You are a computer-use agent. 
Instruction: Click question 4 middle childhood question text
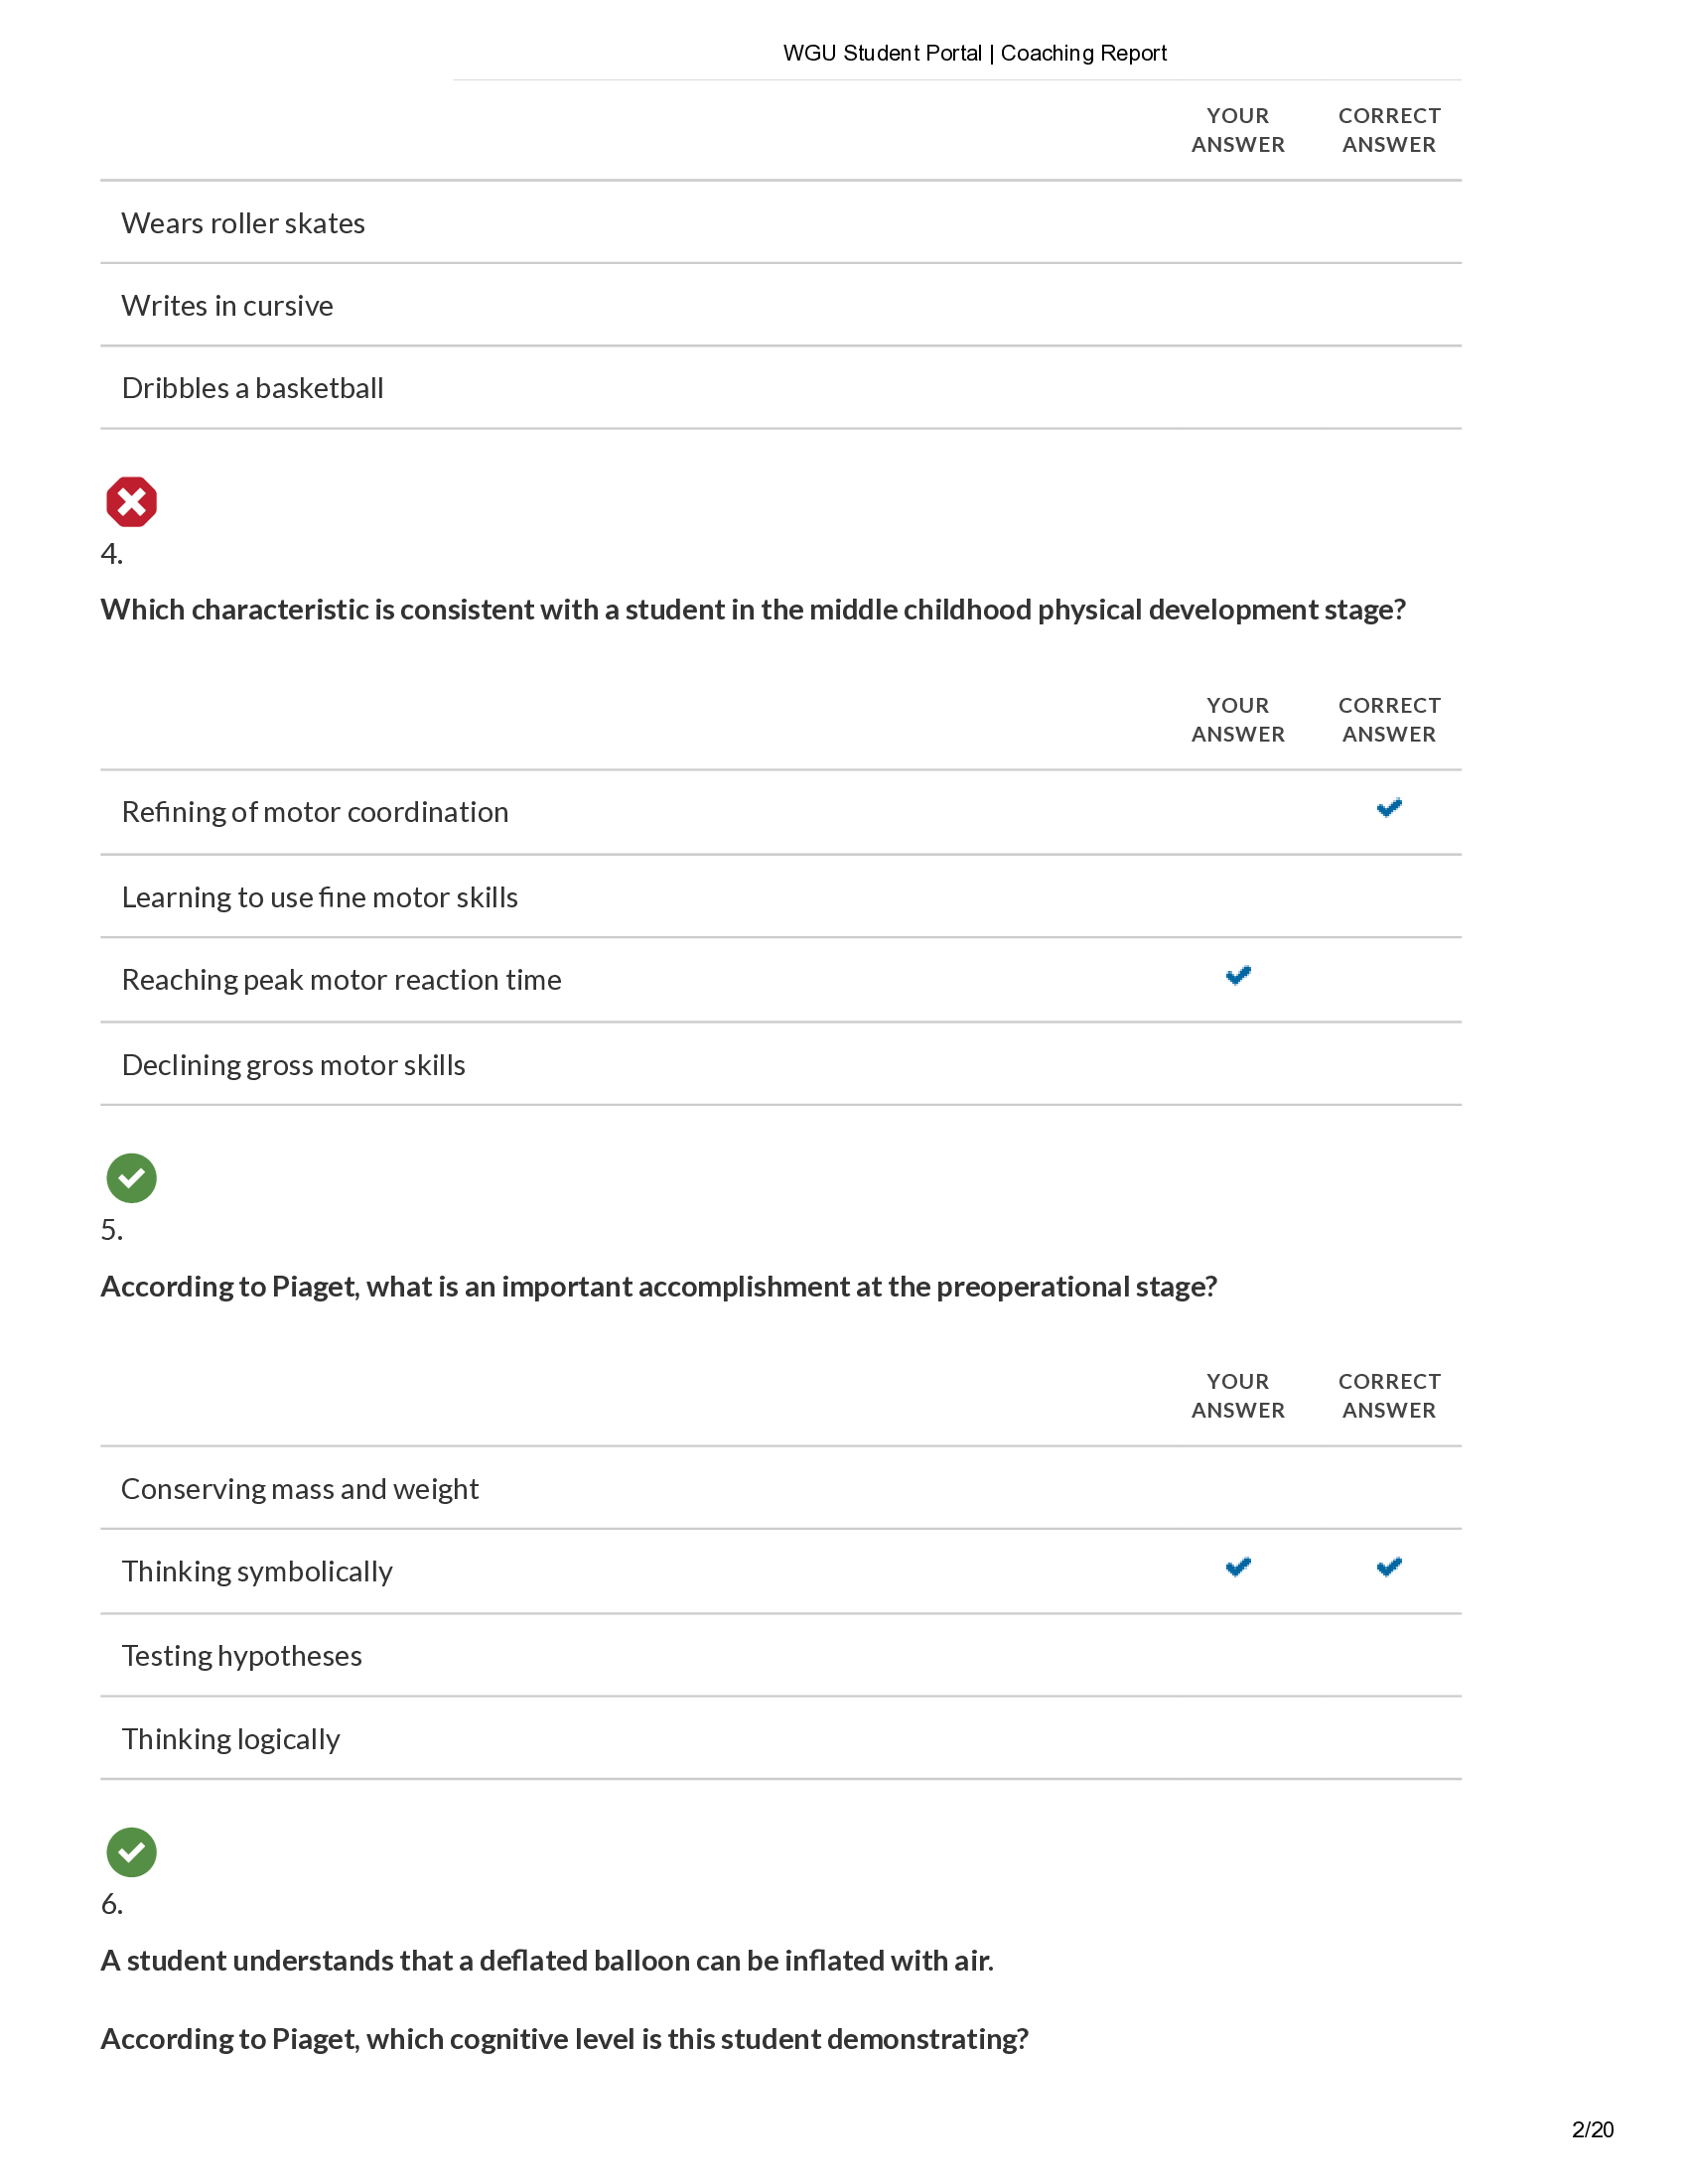pyautogui.click(x=752, y=610)
